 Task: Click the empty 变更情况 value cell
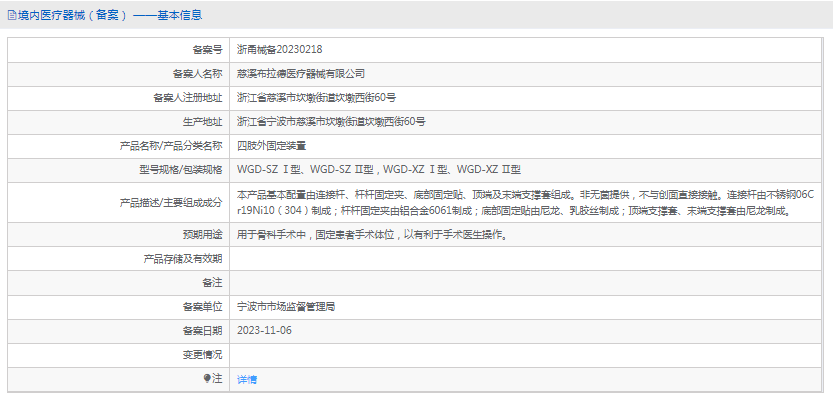tap(526, 355)
